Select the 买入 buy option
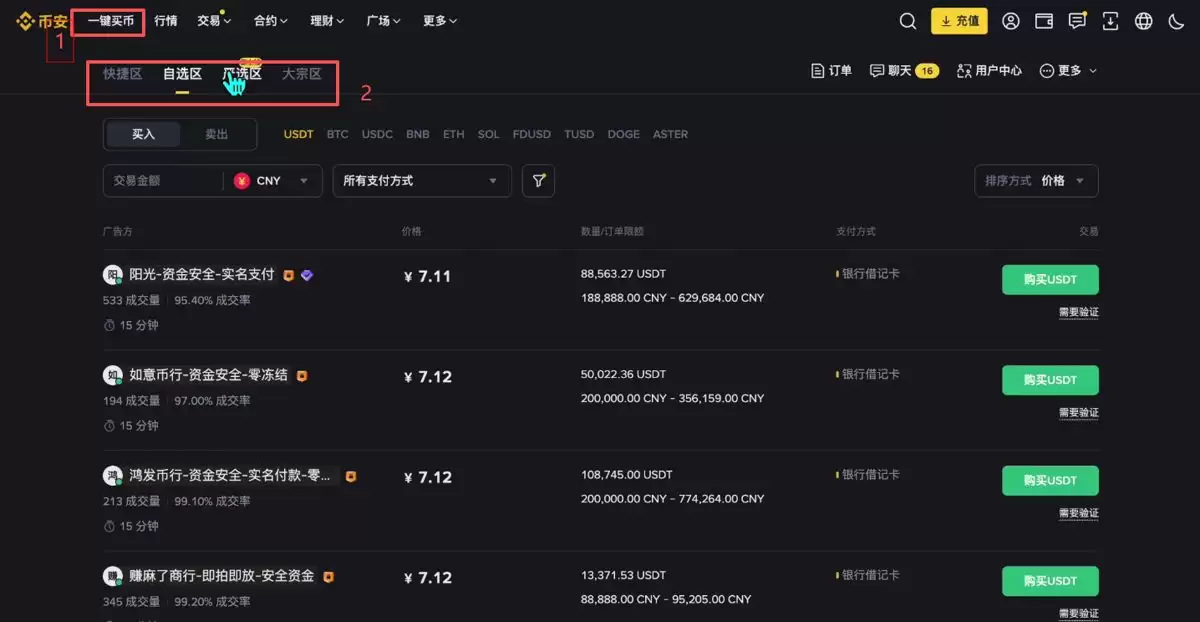The height and width of the screenshot is (622, 1200). click(x=142, y=134)
